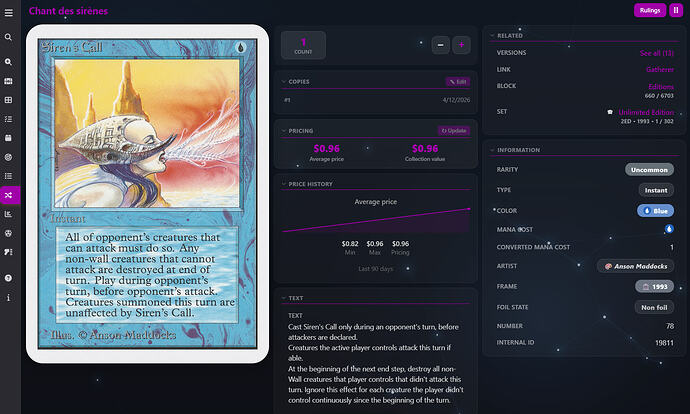Click the Siren's Call card image
The image size is (690, 414).
click(147, 194)
